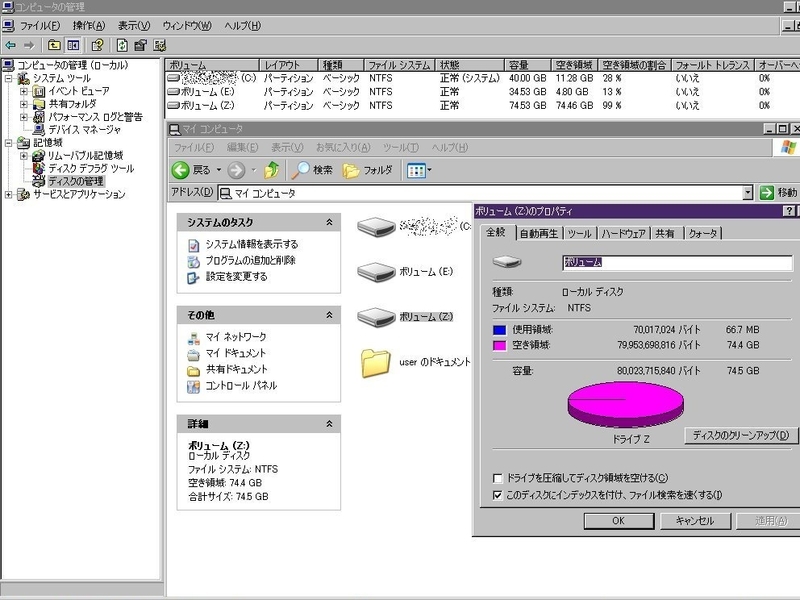Viewport: 800px width, 600px height.
Task: Collapse the システム ツール tree node
Action: click(x=9, y=79)
